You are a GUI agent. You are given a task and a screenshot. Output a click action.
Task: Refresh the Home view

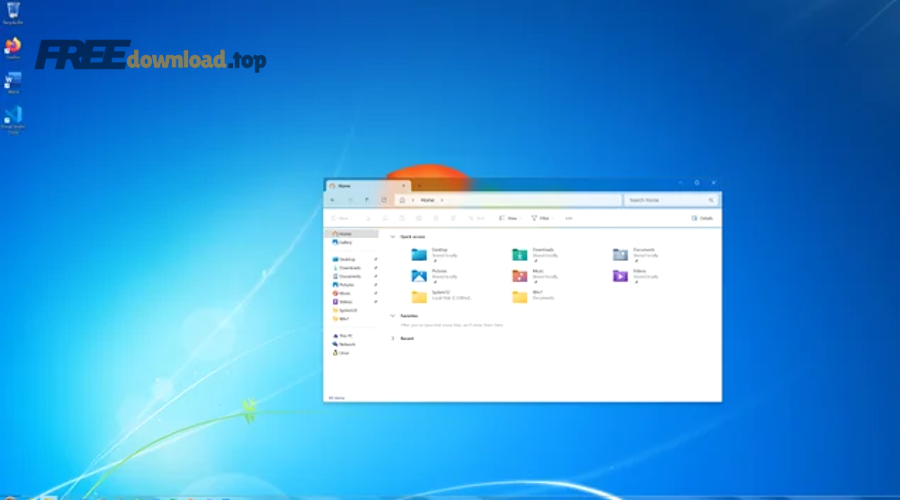coord(384,200)
